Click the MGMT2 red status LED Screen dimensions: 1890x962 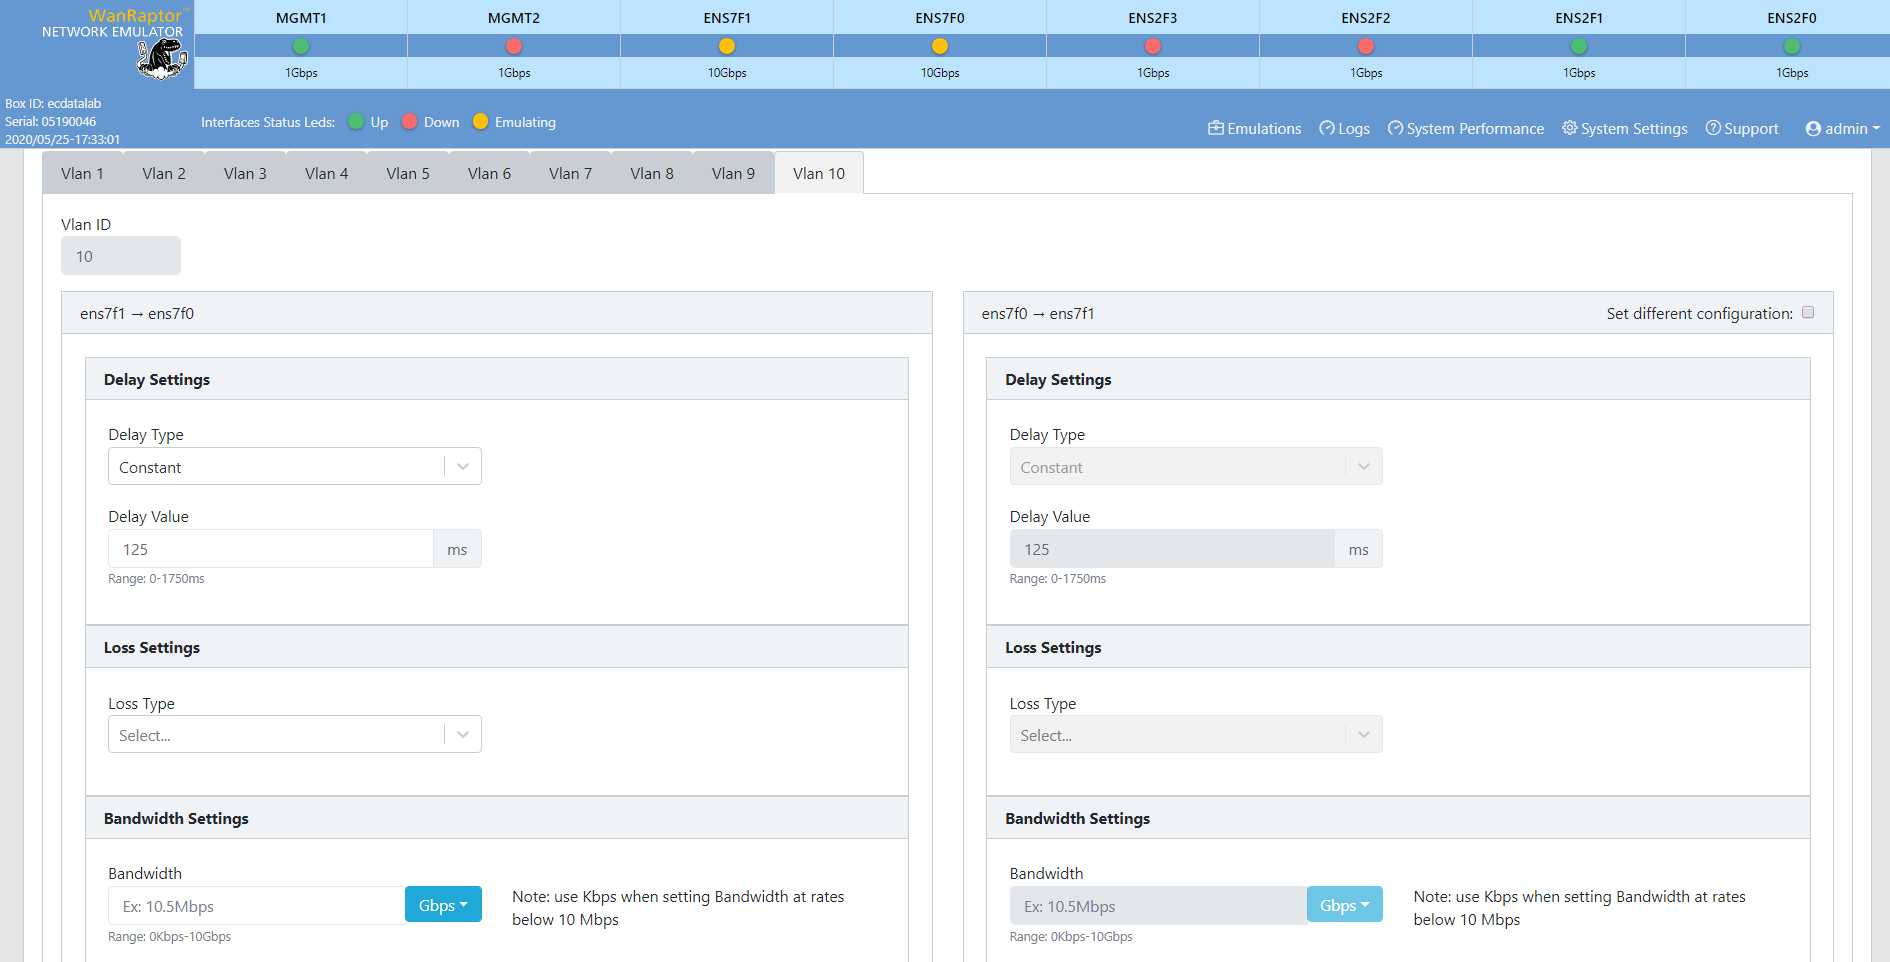pyautogui.click(x=514, y=46)
